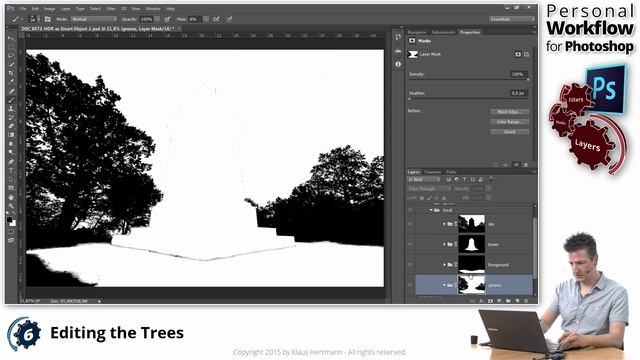Select the Crop tool
The height and width of the screenshot is (360, 640).
tap(11, 73)
